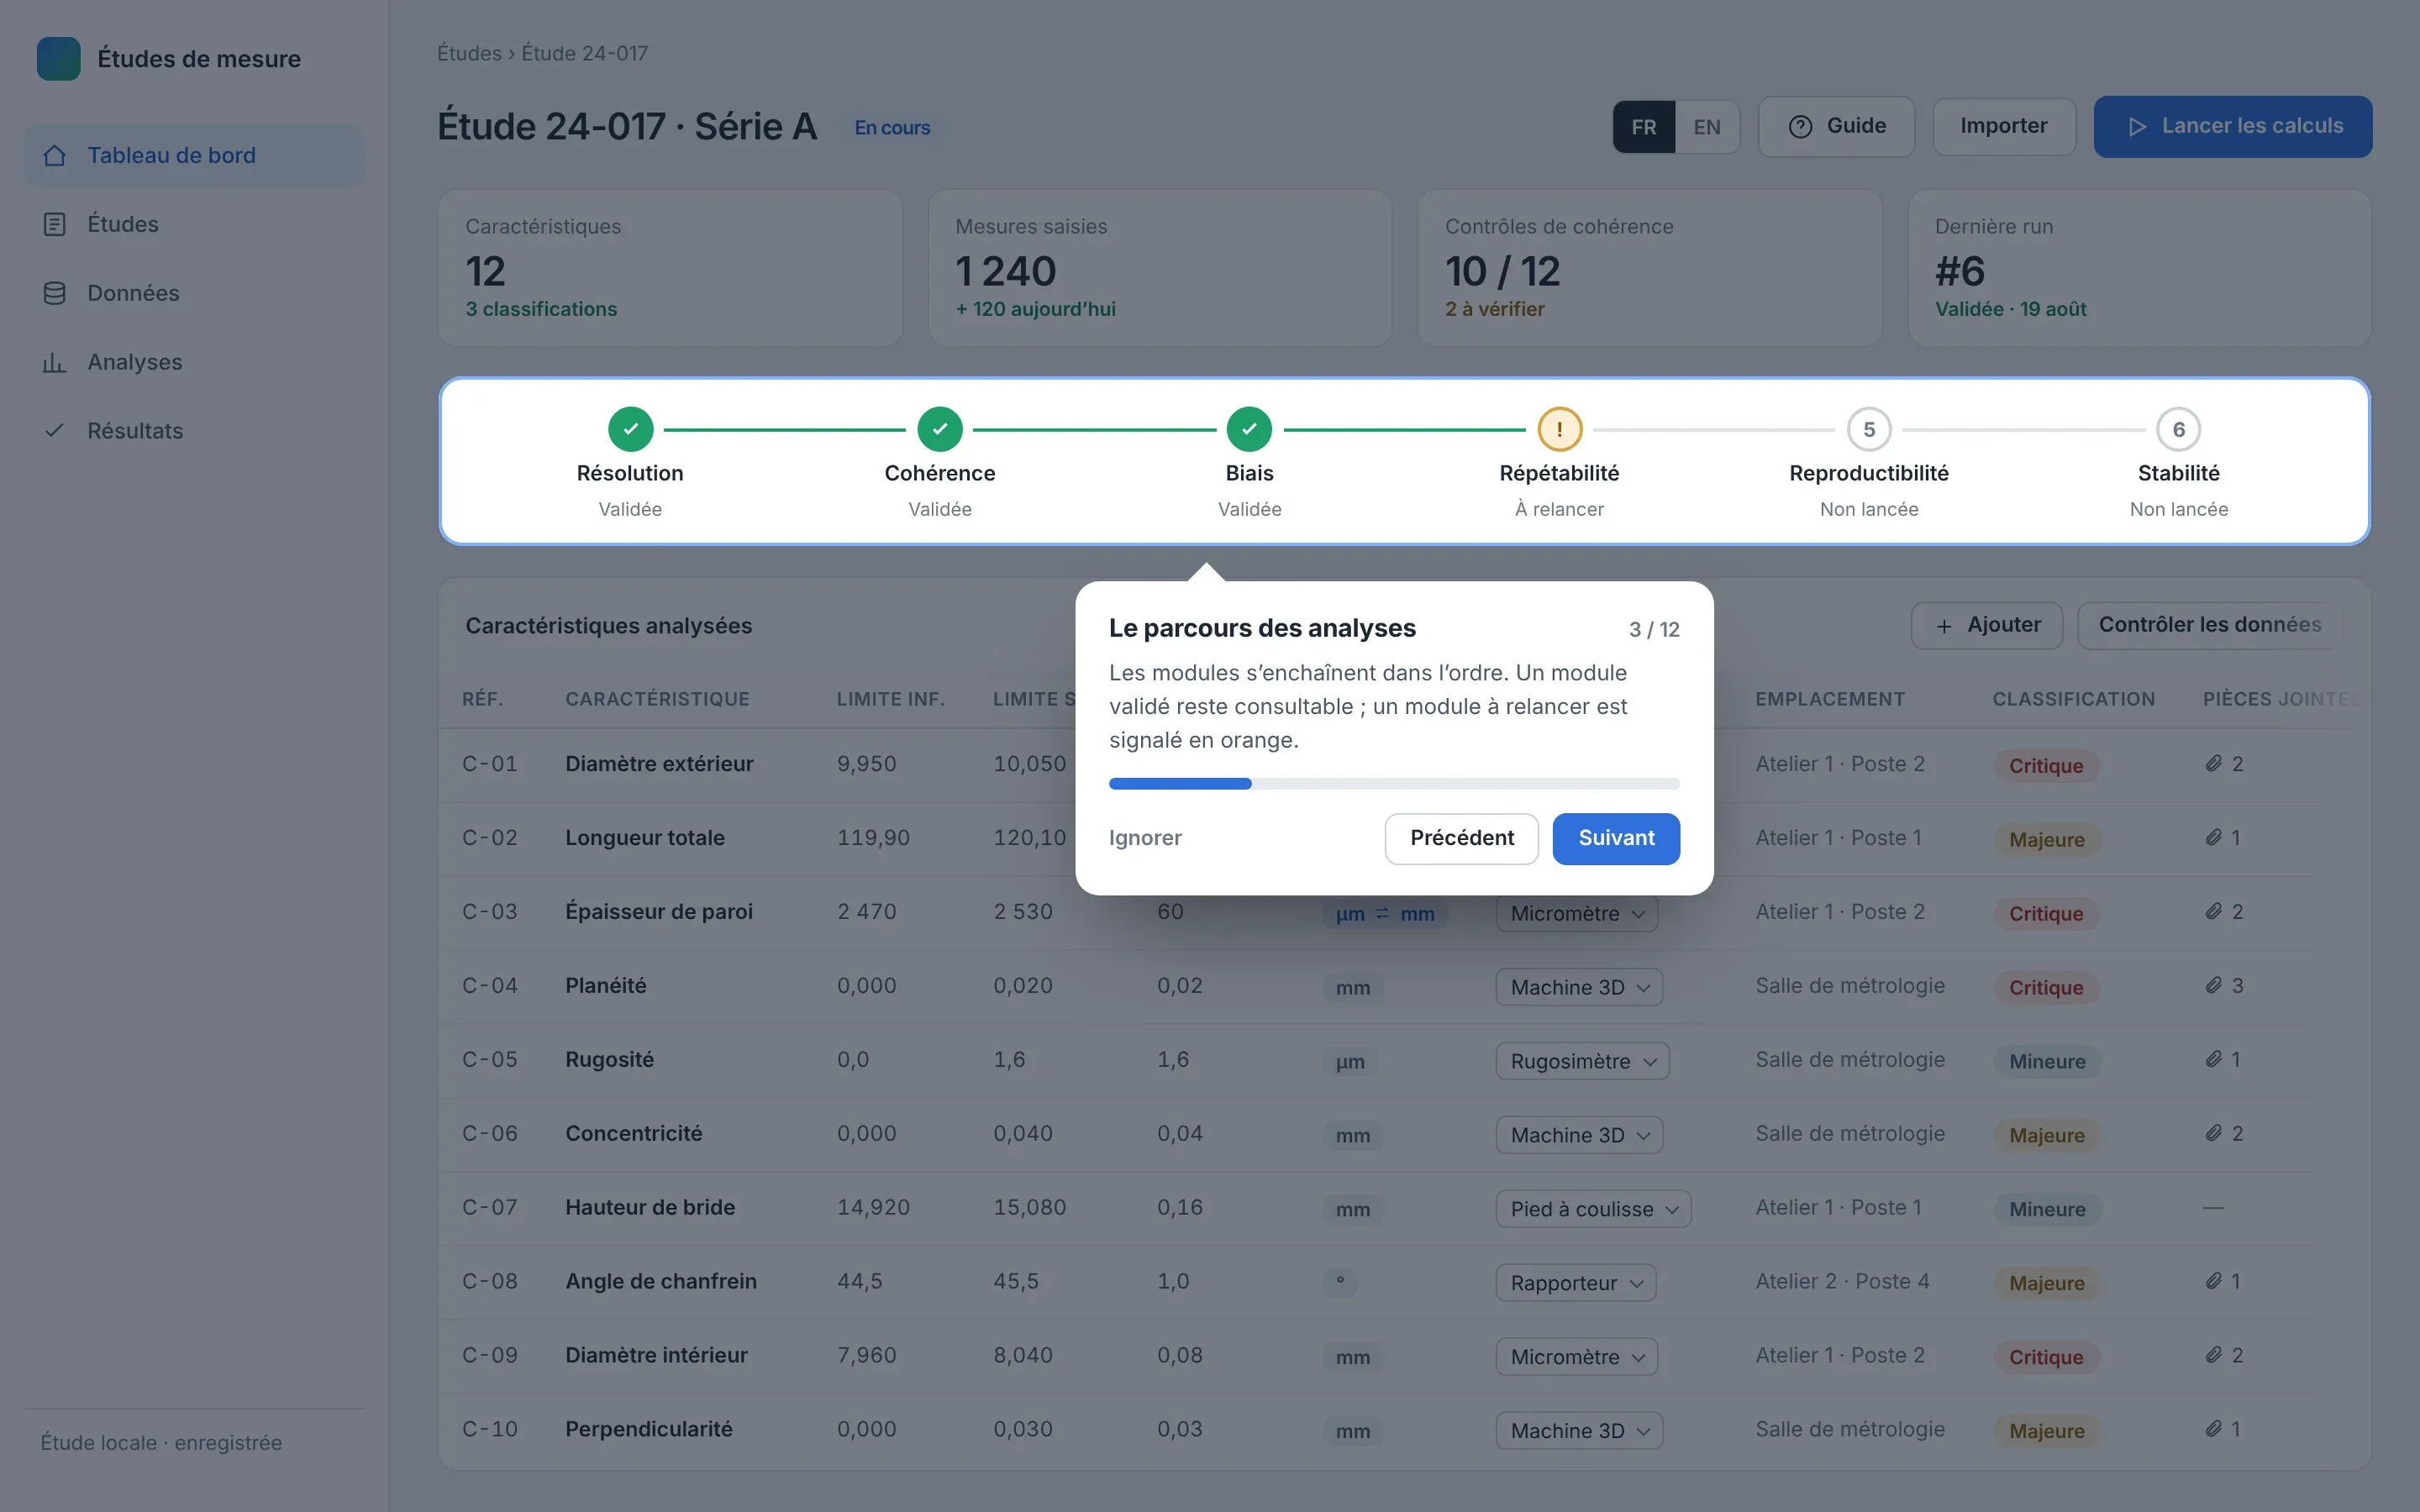This screenshot has height=1512, width=2420.
Task: Open the Biais step green check
Action: [x=1249, y=429]
